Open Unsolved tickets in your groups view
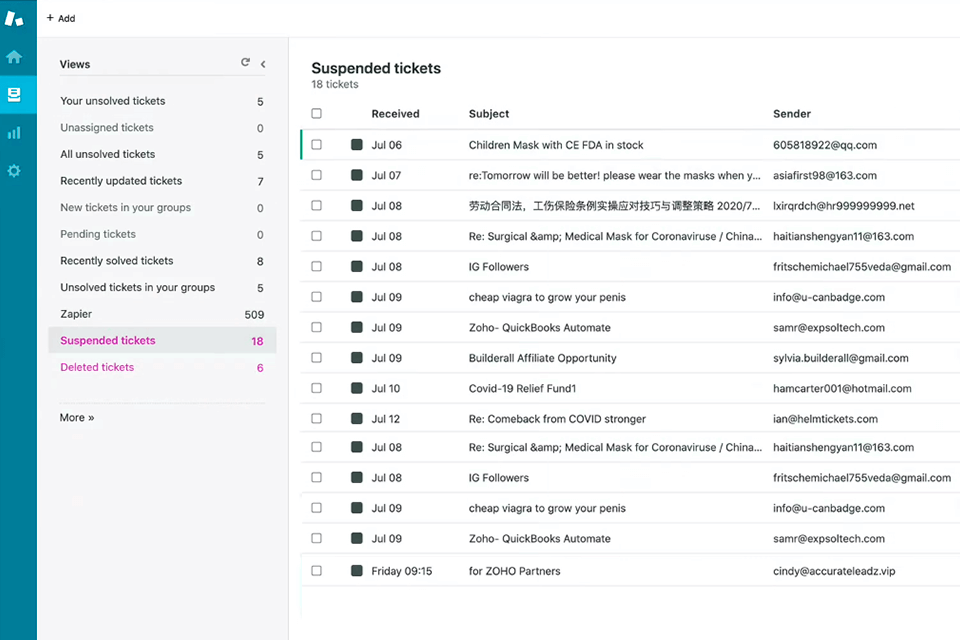The image size is (960, 640). pos(162,287)
